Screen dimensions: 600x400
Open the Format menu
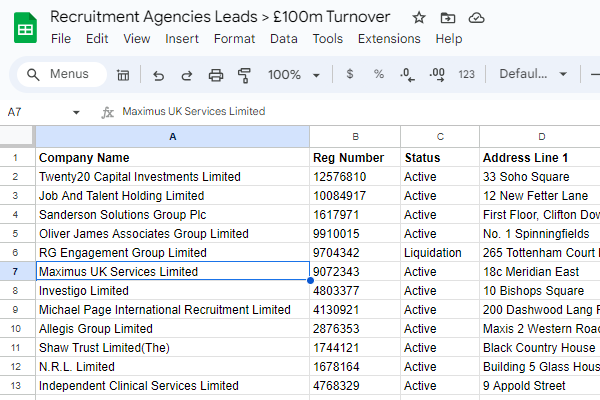pyautogui.click(x=234, y=39)
